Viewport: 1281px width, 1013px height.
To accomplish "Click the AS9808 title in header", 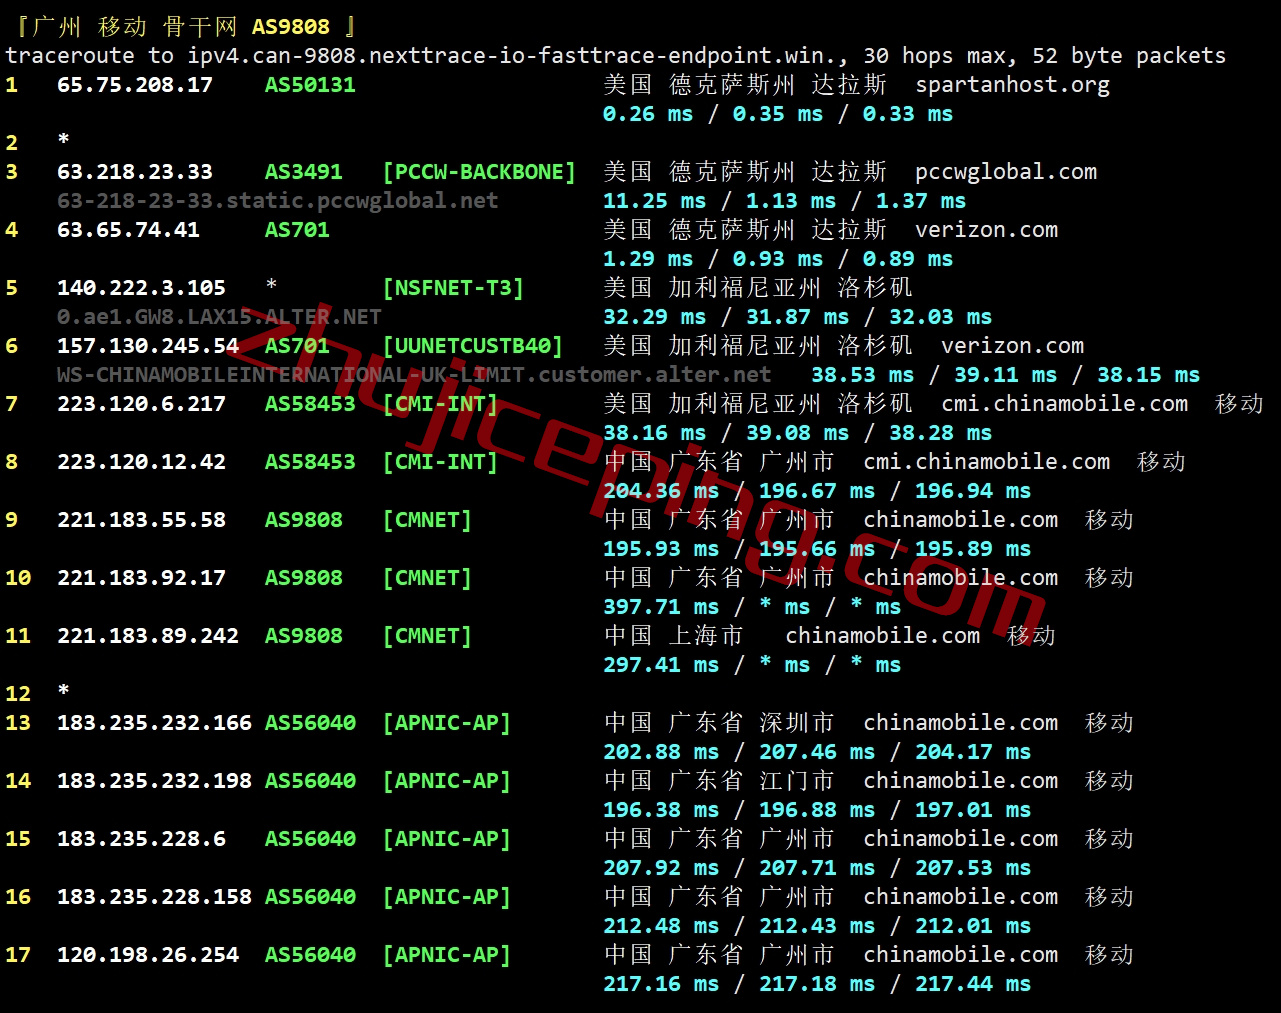I will (290, 27).
